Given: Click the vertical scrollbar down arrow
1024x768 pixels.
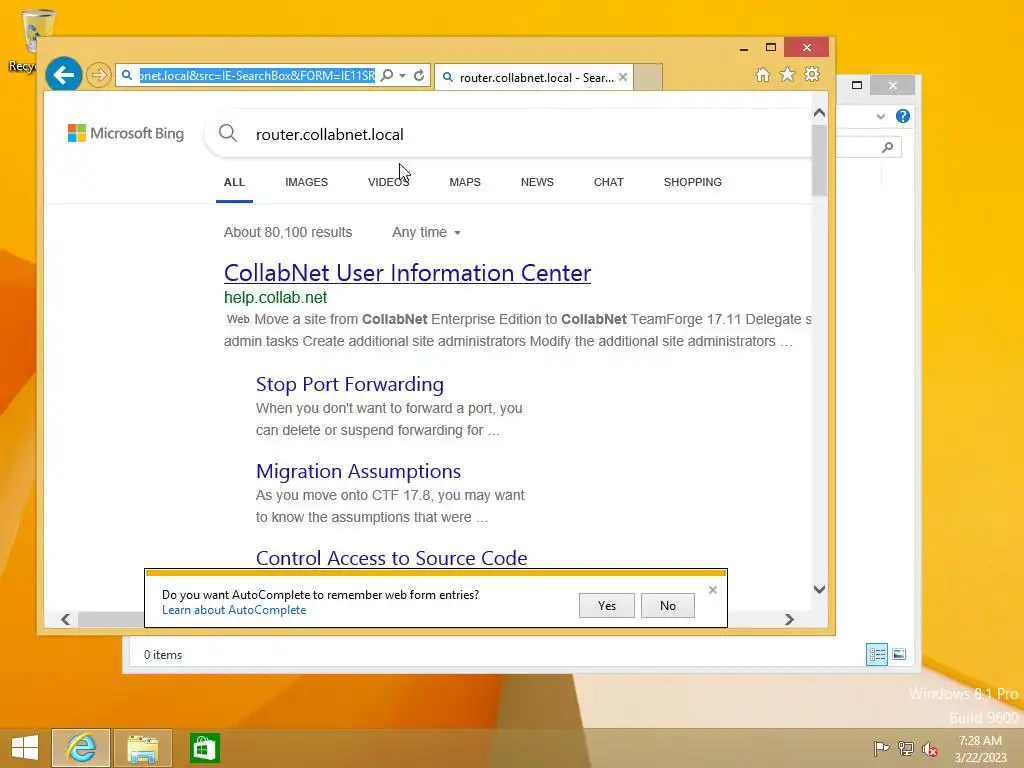Looking at the screenshot, I should pos(820,589).
